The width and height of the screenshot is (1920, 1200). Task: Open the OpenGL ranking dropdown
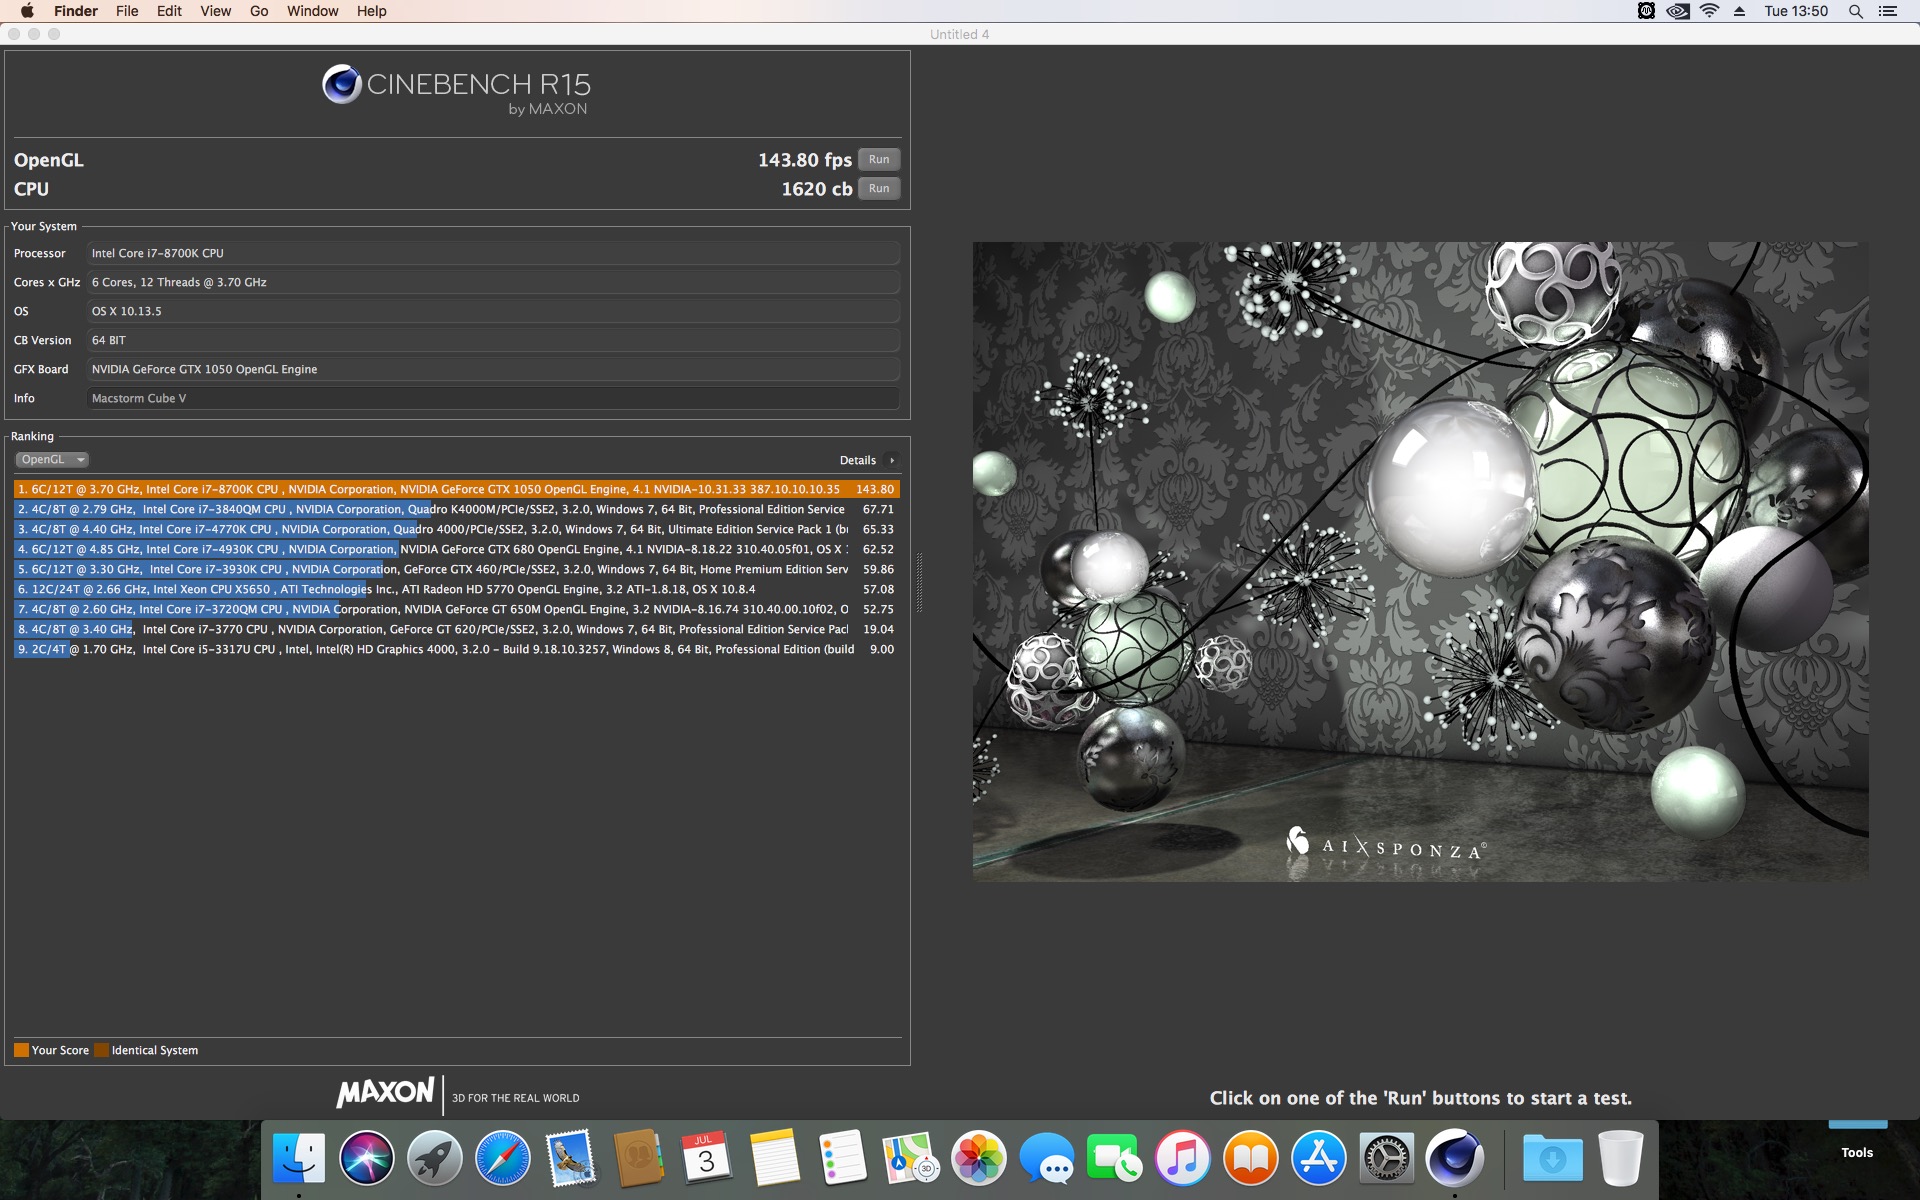pyautogui.click(x=52, y=460)
